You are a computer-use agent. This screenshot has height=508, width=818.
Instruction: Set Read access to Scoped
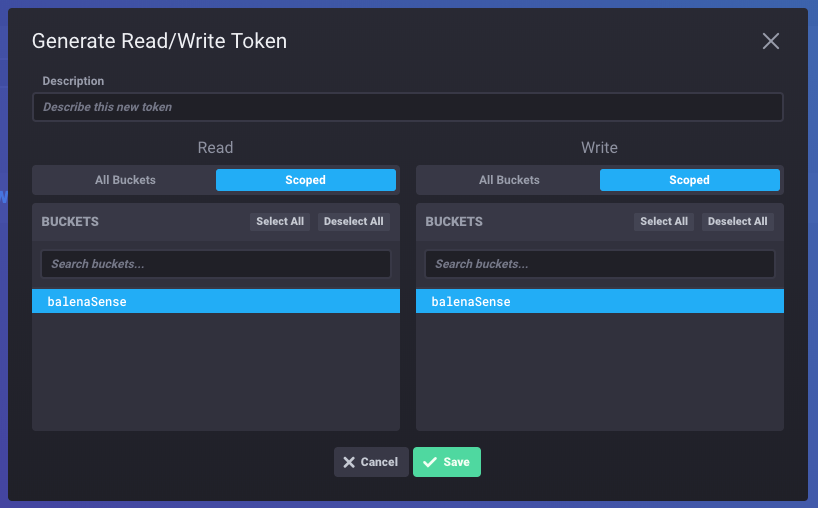(x=305, y=180)
